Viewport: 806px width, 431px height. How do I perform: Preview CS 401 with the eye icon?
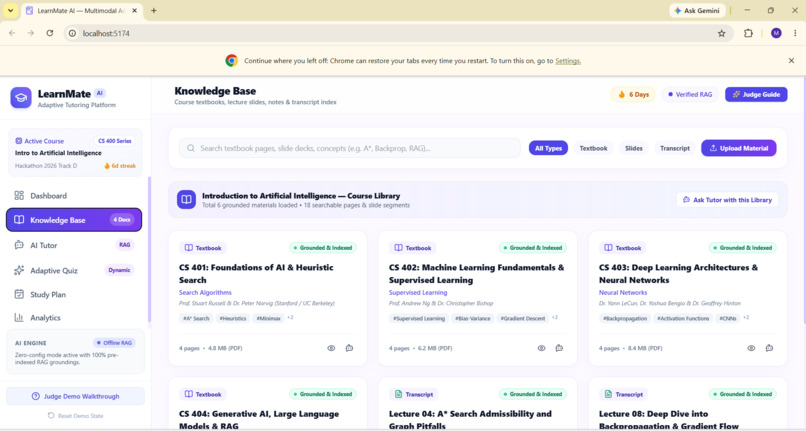(x=331, y=348)
